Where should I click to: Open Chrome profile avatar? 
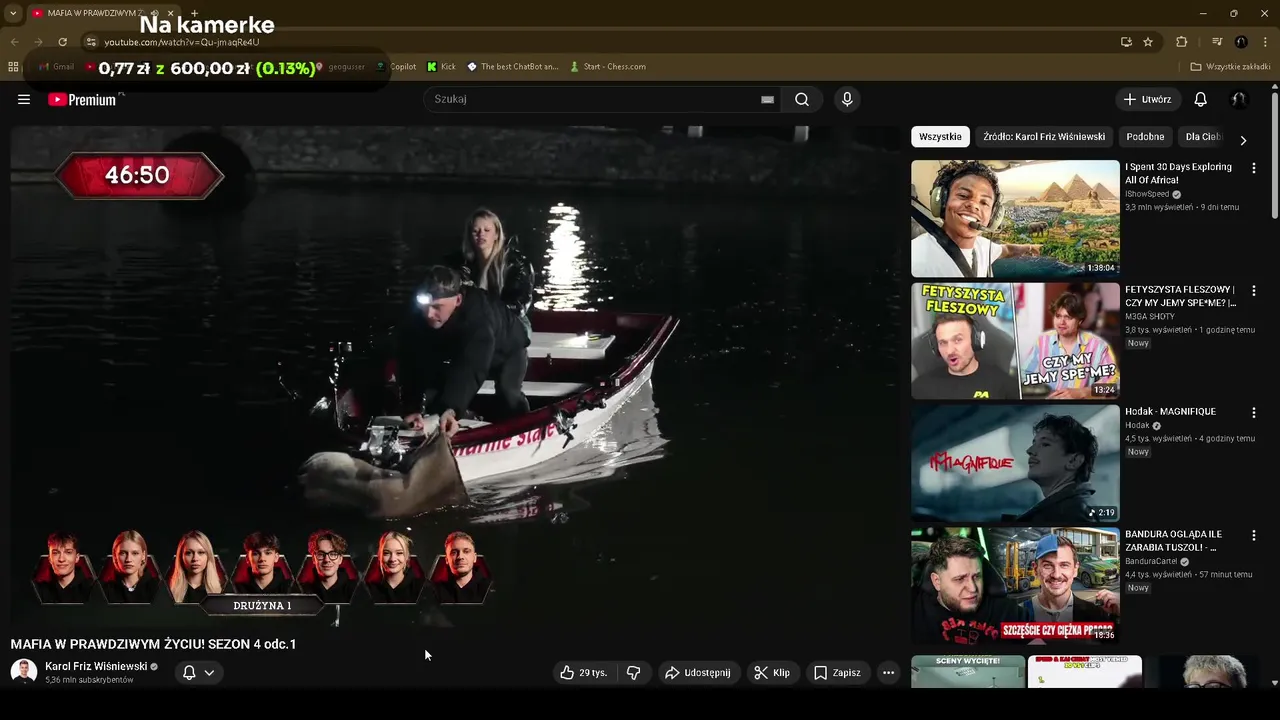coord(1241,42)
